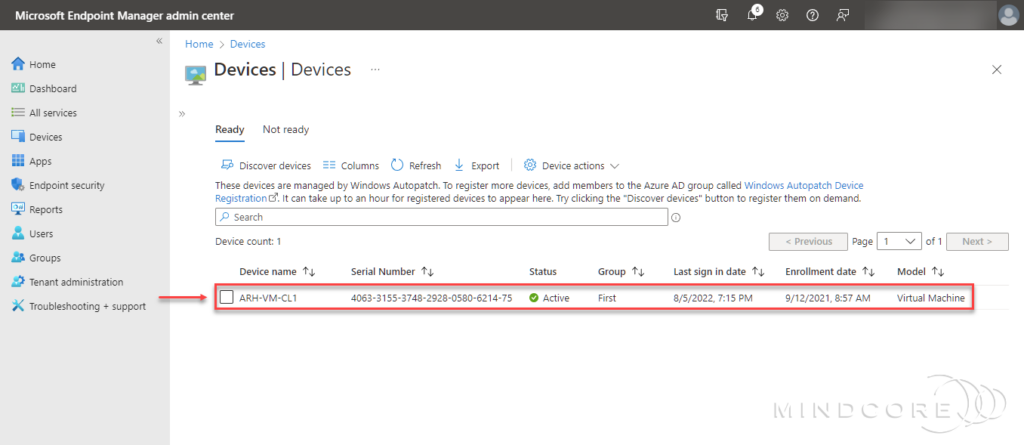Click the model value Virtual Machine
This screenshot has height=445, width=1024.
[x=931, y=298]
